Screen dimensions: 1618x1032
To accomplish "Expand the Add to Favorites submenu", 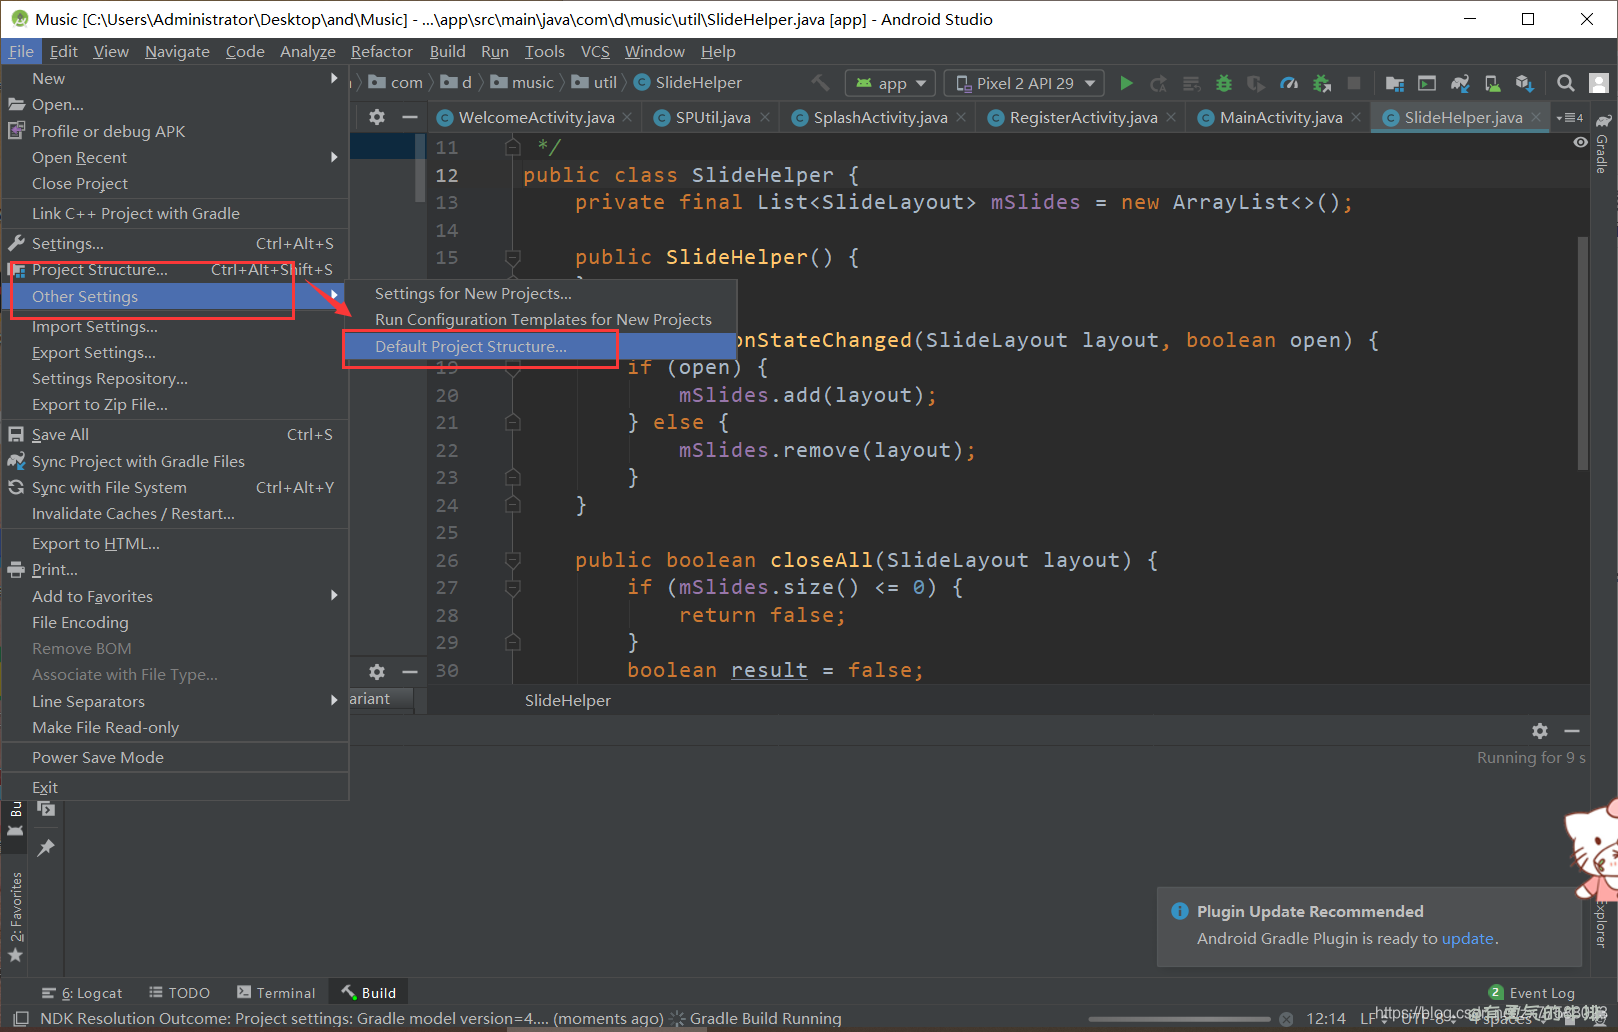I will click(x=175, y=596).
